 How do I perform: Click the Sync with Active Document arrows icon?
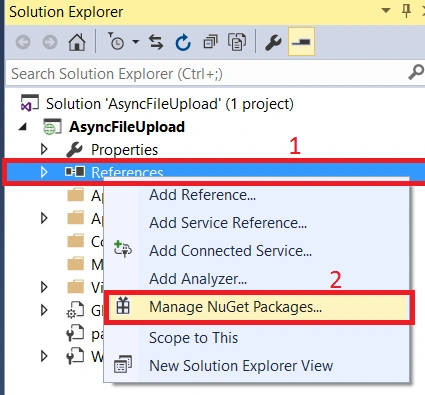coord(156,42)
